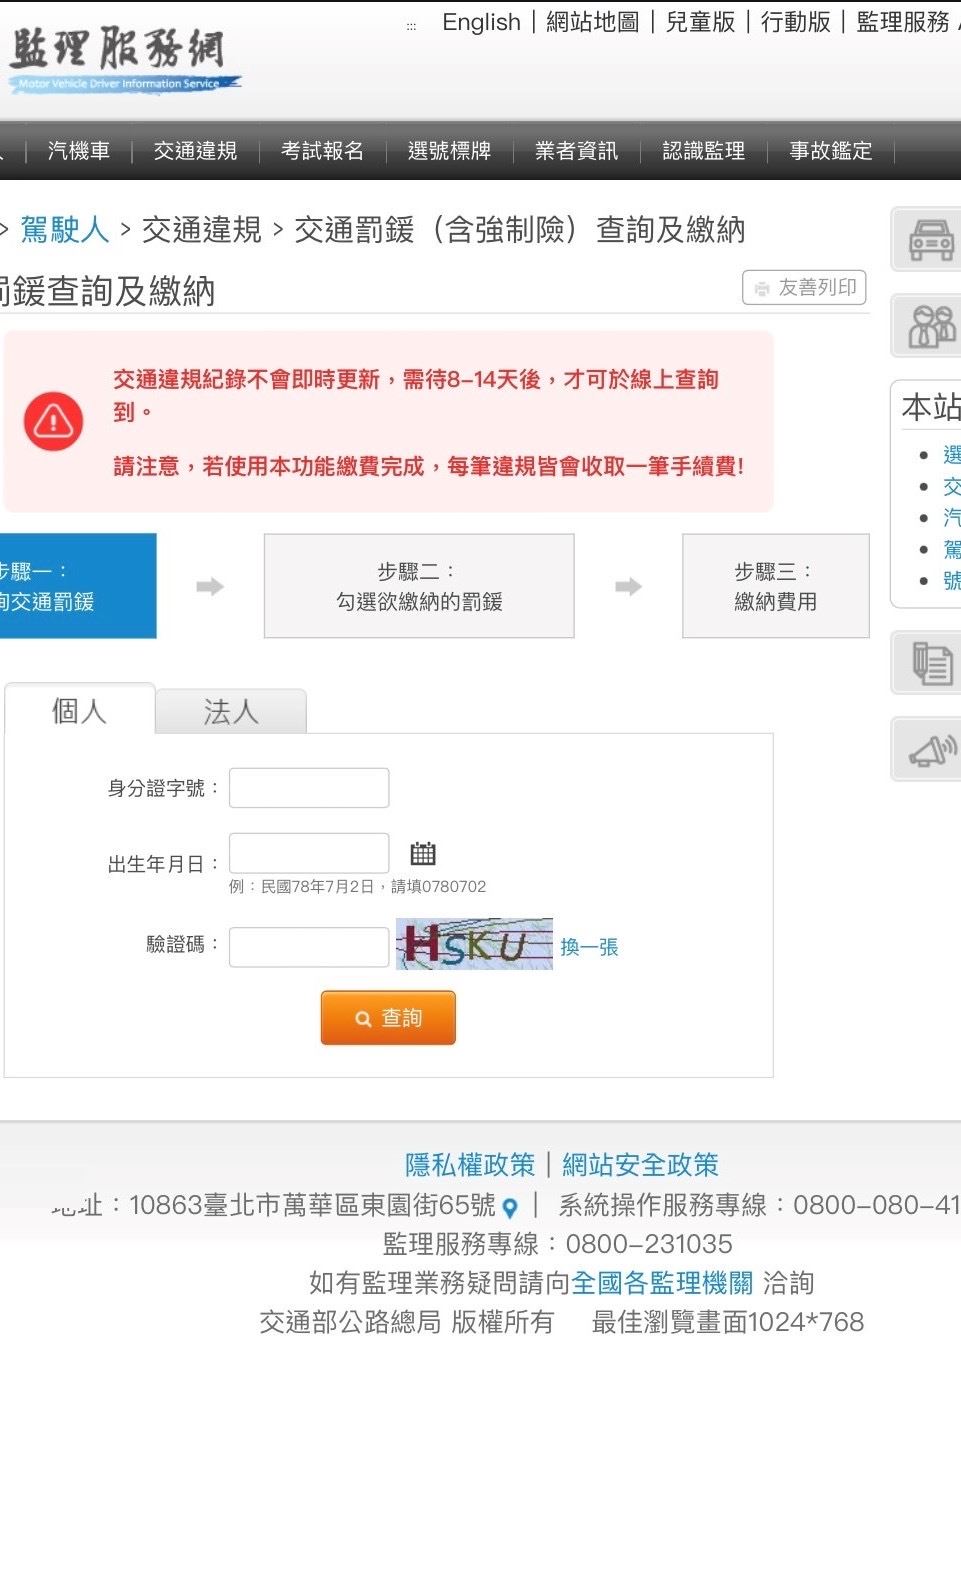Open the birth date calendar picker
961x1594 pixels.
(x=423, y=853)
